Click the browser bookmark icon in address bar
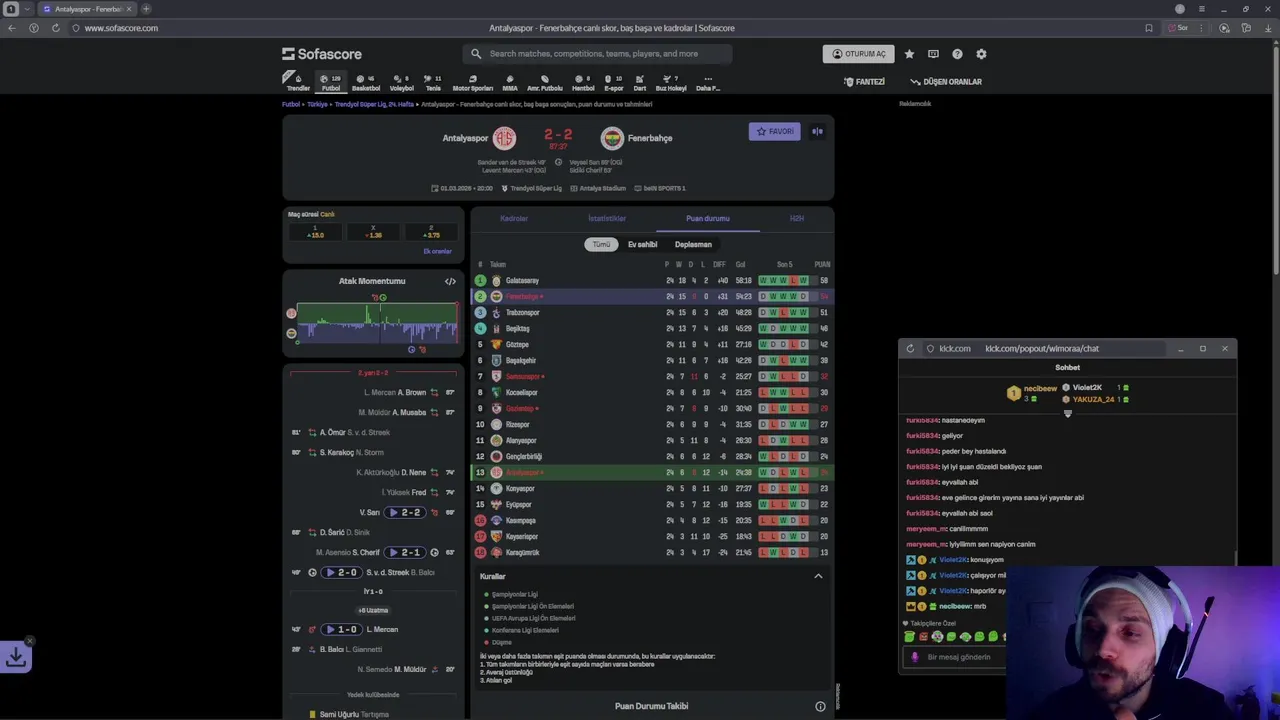 tap(1149, 28)
